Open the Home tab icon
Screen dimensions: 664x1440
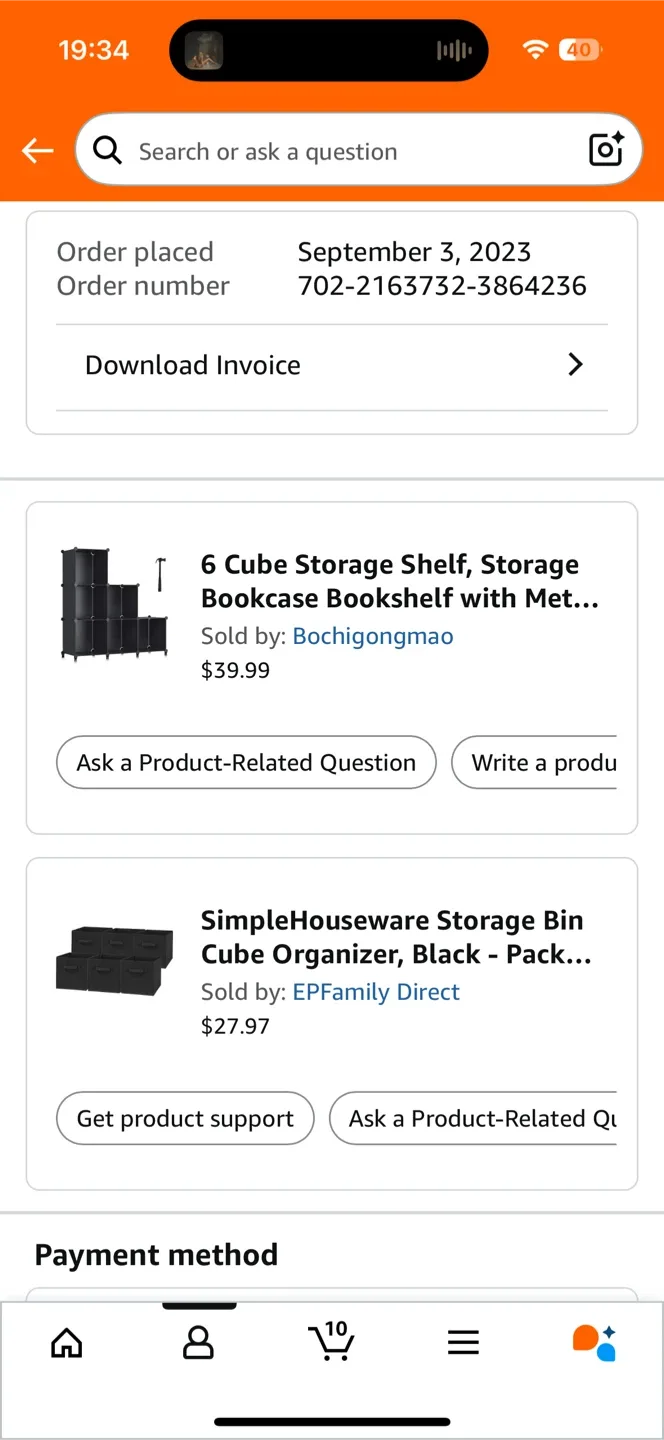click(x=66, y=1343)
